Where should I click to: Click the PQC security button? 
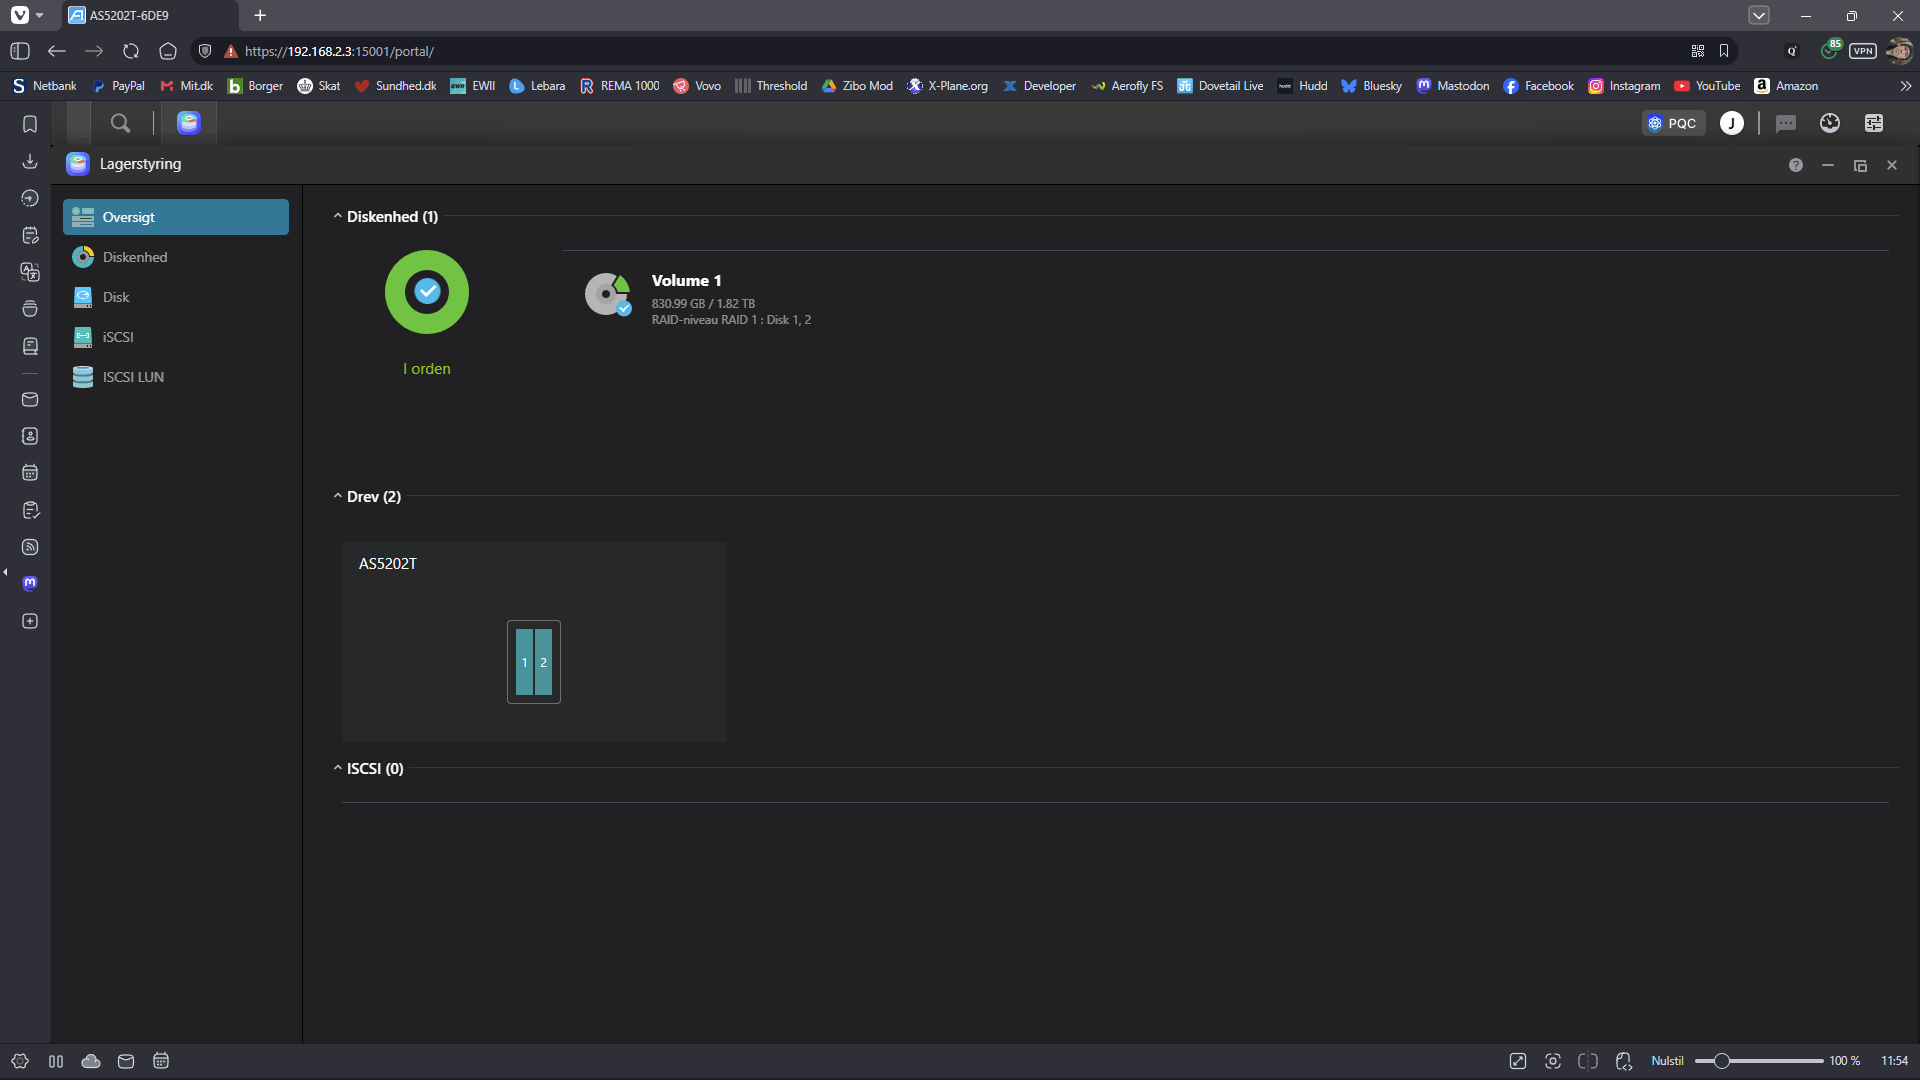(x=1673, y=123)
